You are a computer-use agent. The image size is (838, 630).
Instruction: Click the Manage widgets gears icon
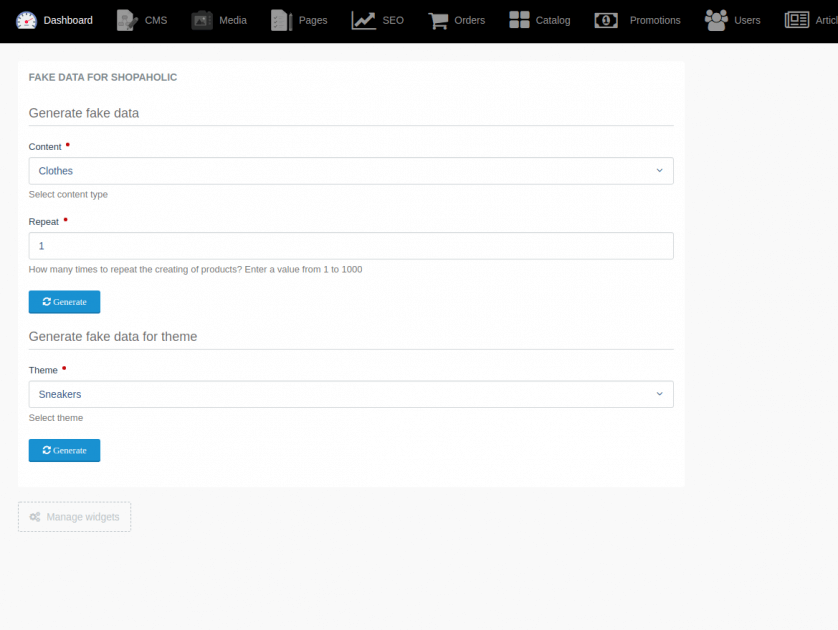coord(35,517)
